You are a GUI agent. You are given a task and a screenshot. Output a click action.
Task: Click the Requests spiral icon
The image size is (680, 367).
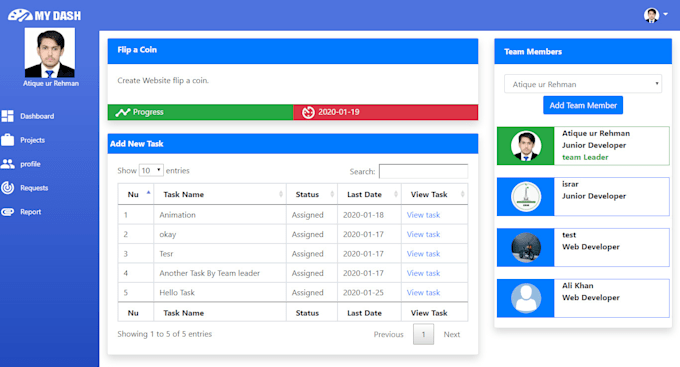point(7,187)
